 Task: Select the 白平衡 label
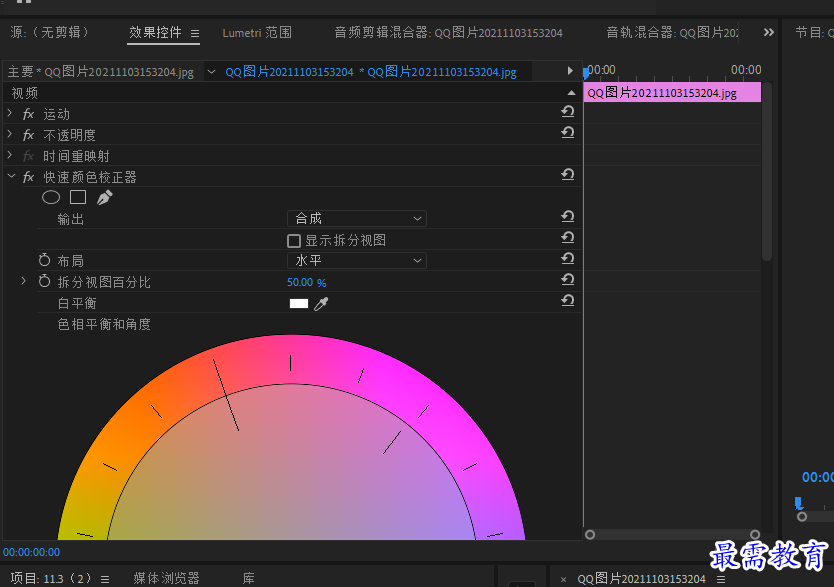tap(77, 303)
